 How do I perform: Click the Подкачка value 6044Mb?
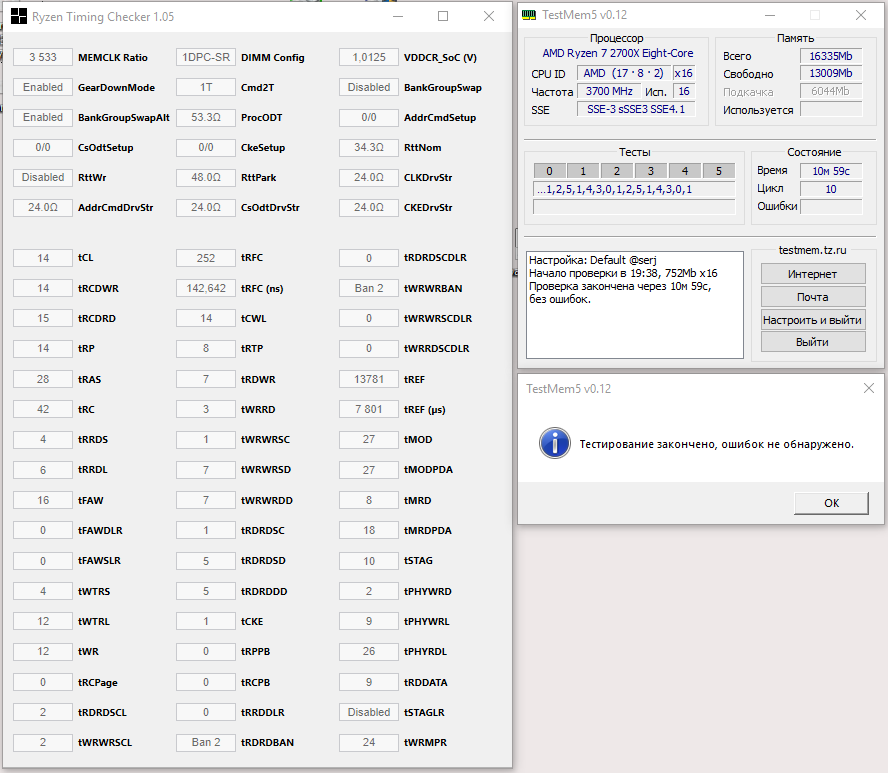click(831, 91)
